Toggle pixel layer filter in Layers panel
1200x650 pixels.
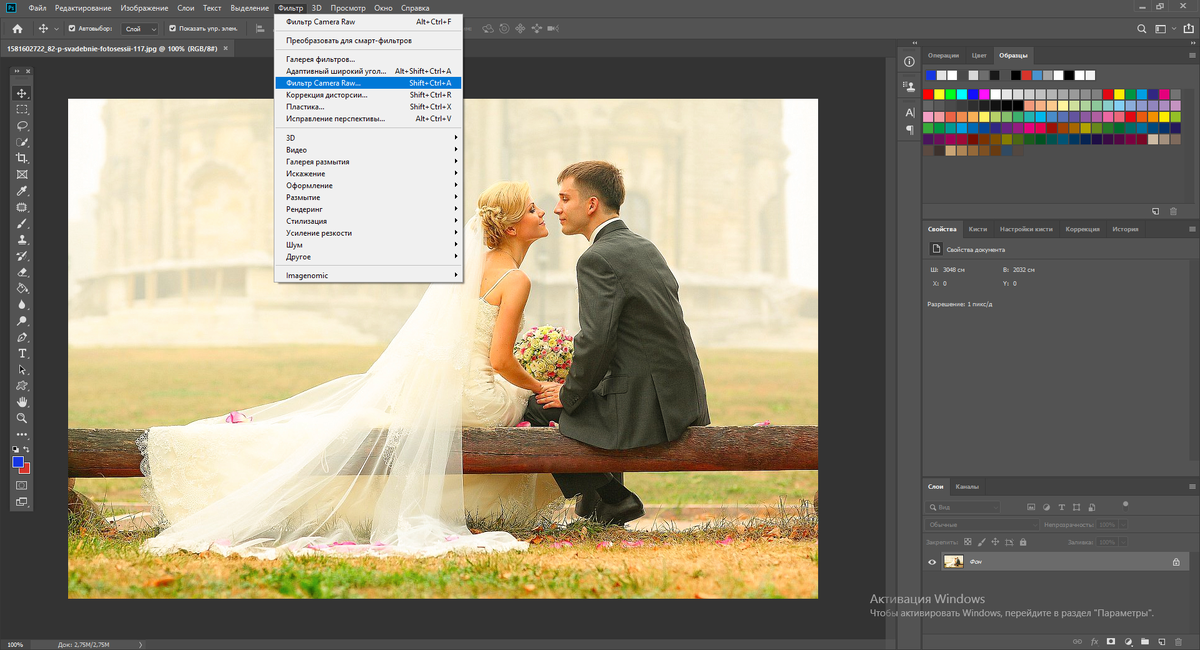[1032, 507]
